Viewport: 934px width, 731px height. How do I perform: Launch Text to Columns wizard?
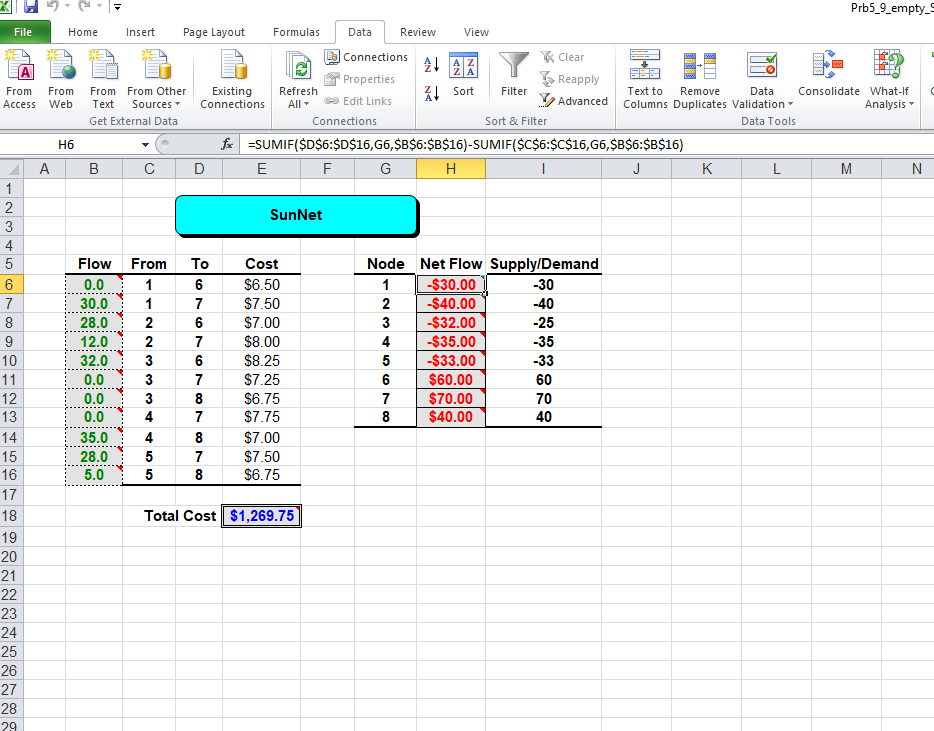[645, 79]
